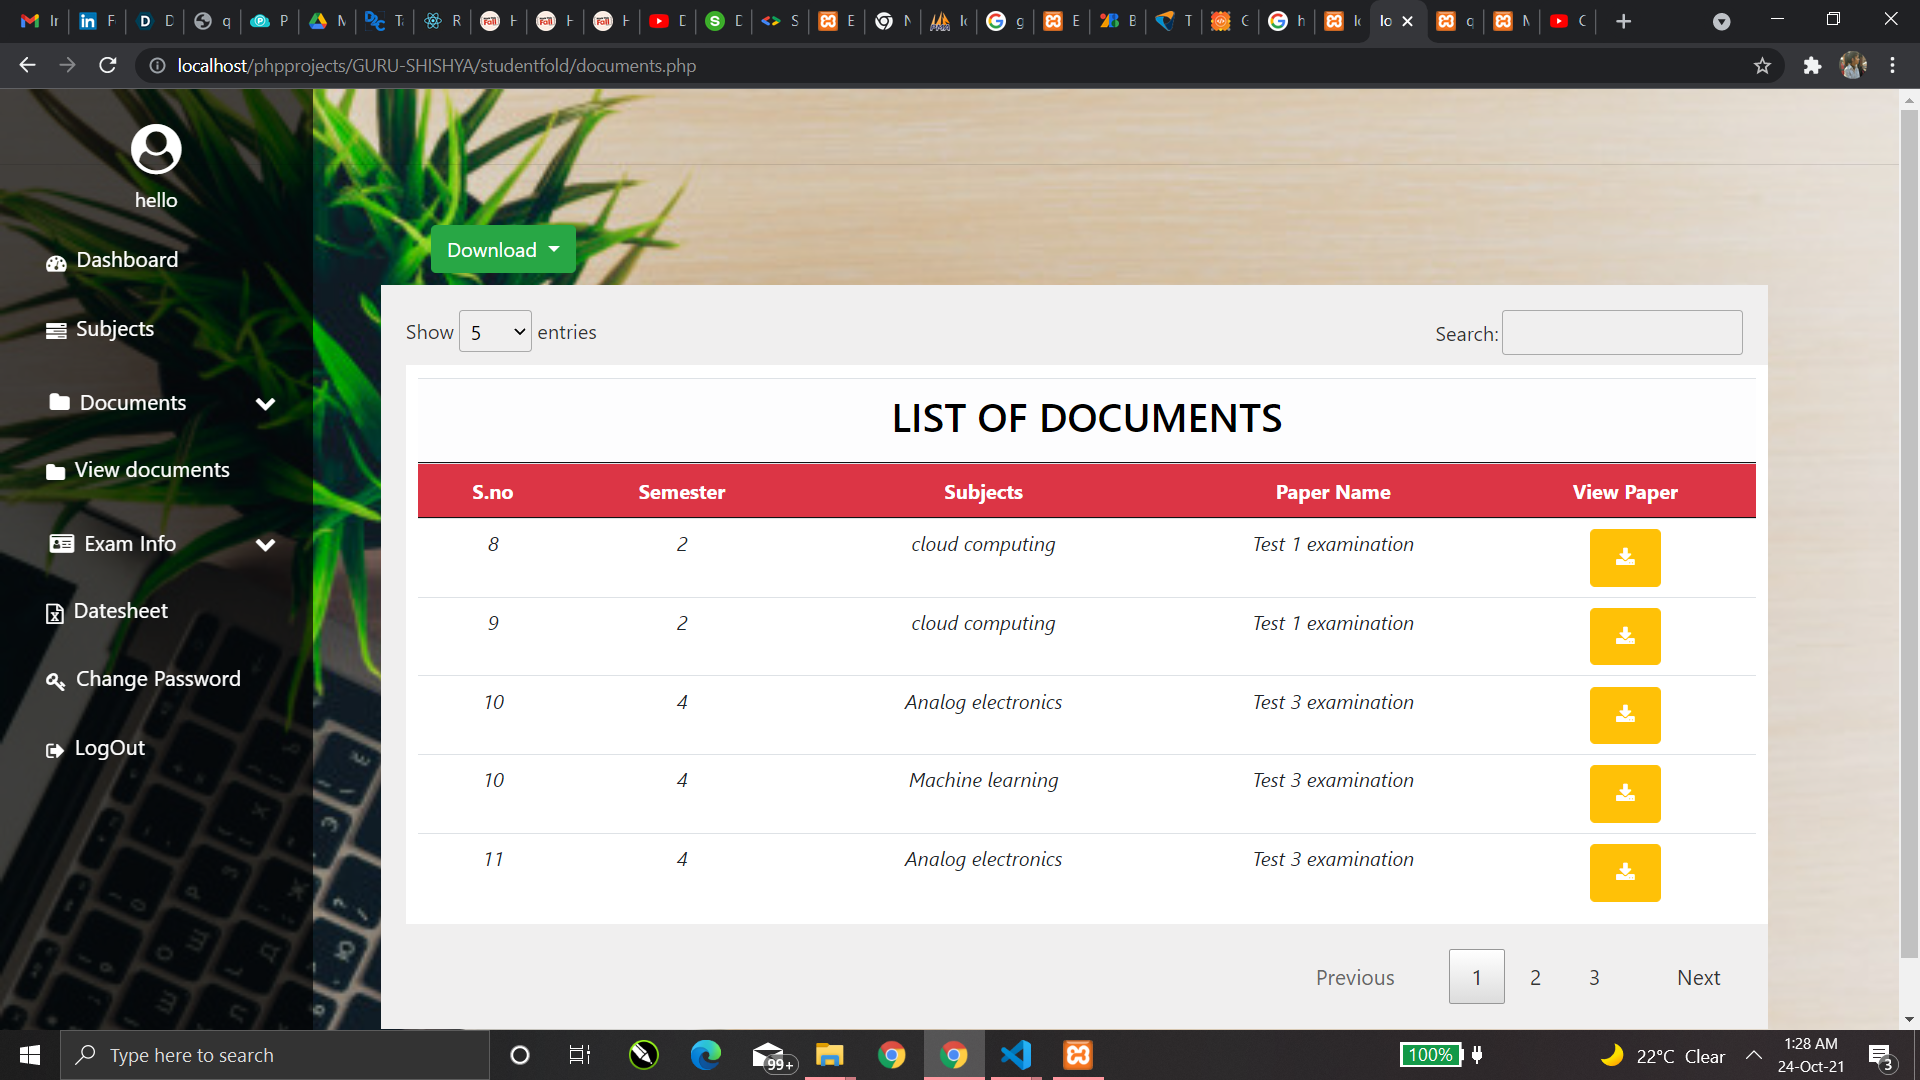Image resolution: width=1920 pixels, height=1080 pixels.
Task: Bookmark this page with star icon
Action: tap(1762, 66)
